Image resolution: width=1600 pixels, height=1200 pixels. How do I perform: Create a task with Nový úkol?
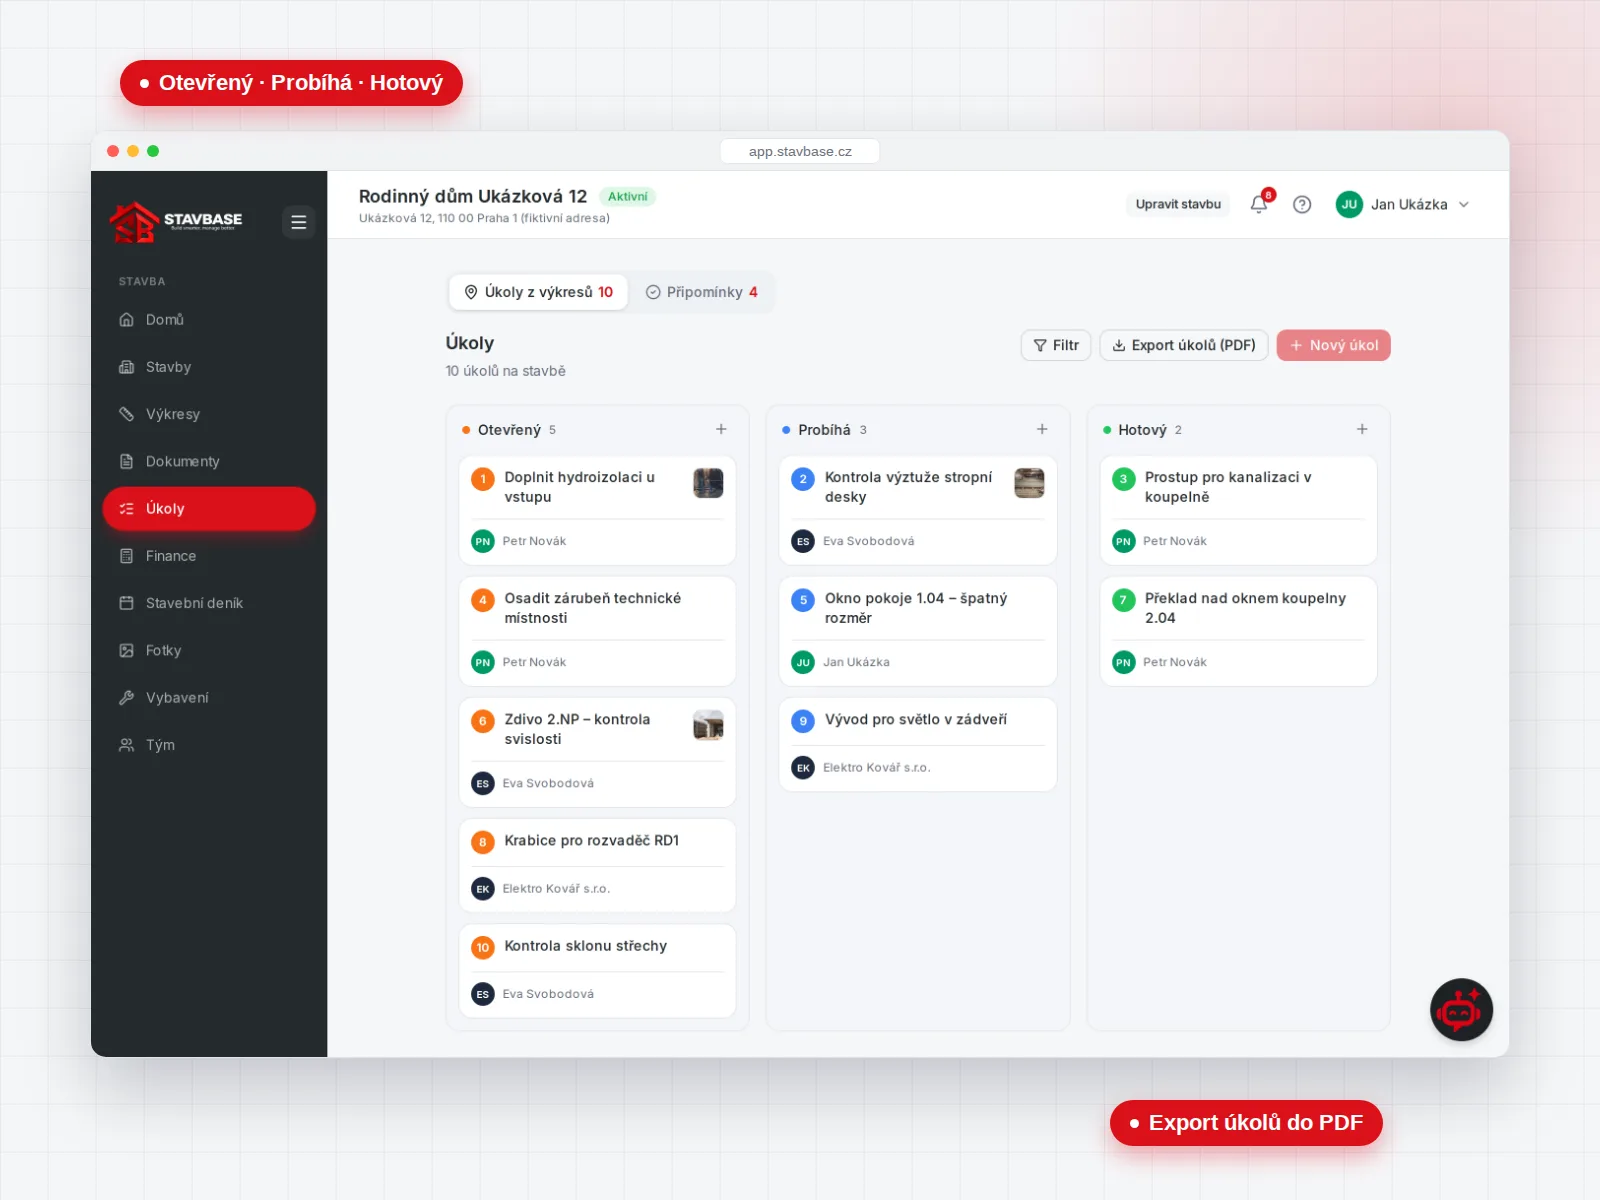[1334, 345]
